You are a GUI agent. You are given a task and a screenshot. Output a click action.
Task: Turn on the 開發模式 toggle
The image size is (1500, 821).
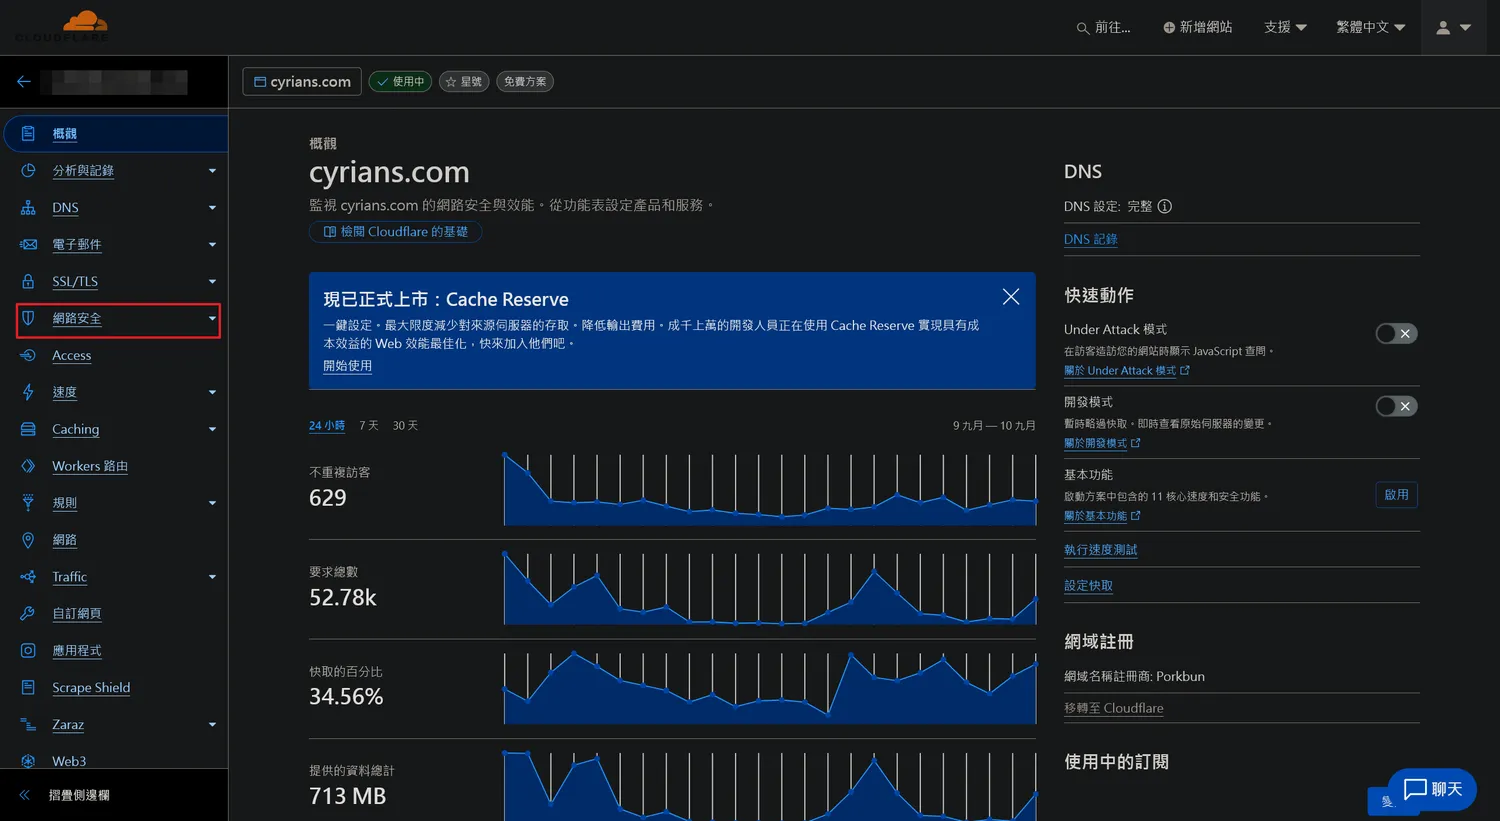(x=1396, y=406)
